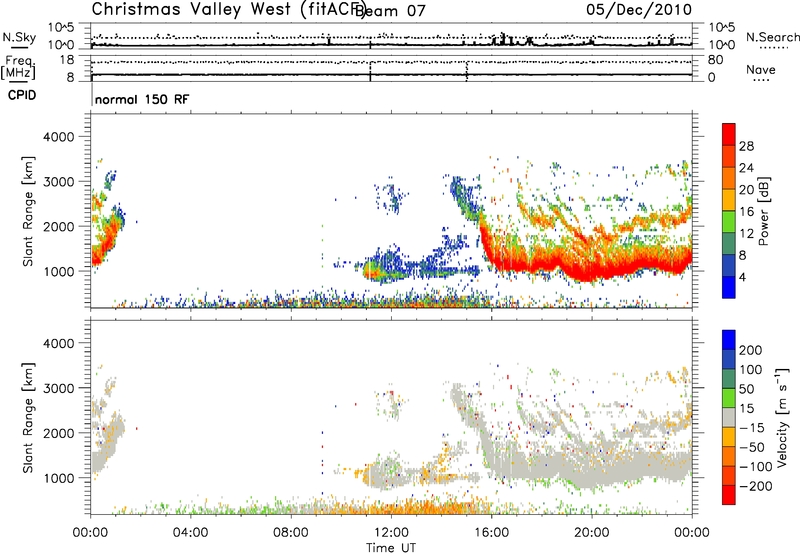Select the "Beam 07" label
This screenshot has width=800, height=554.
(x=390, y=11)
